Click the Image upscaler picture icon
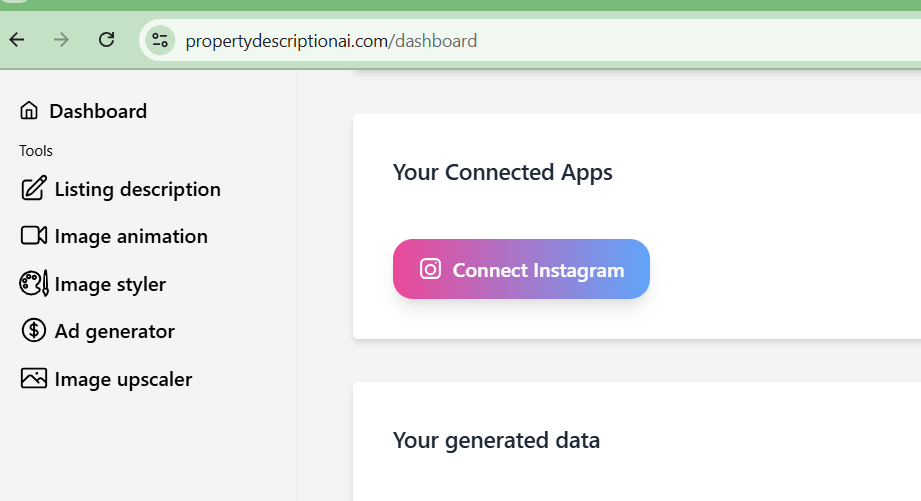 click(x=33, y=379)
